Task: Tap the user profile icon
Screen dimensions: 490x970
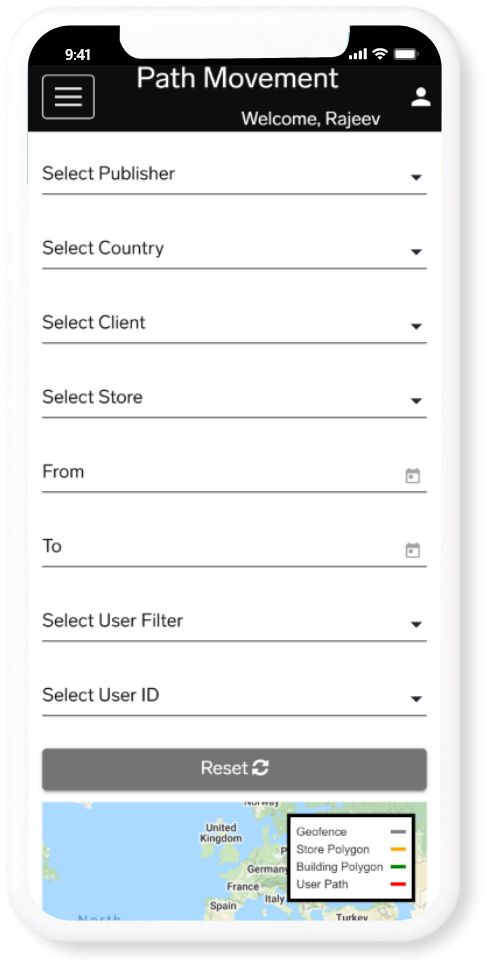Action: (x=421, y=97)
